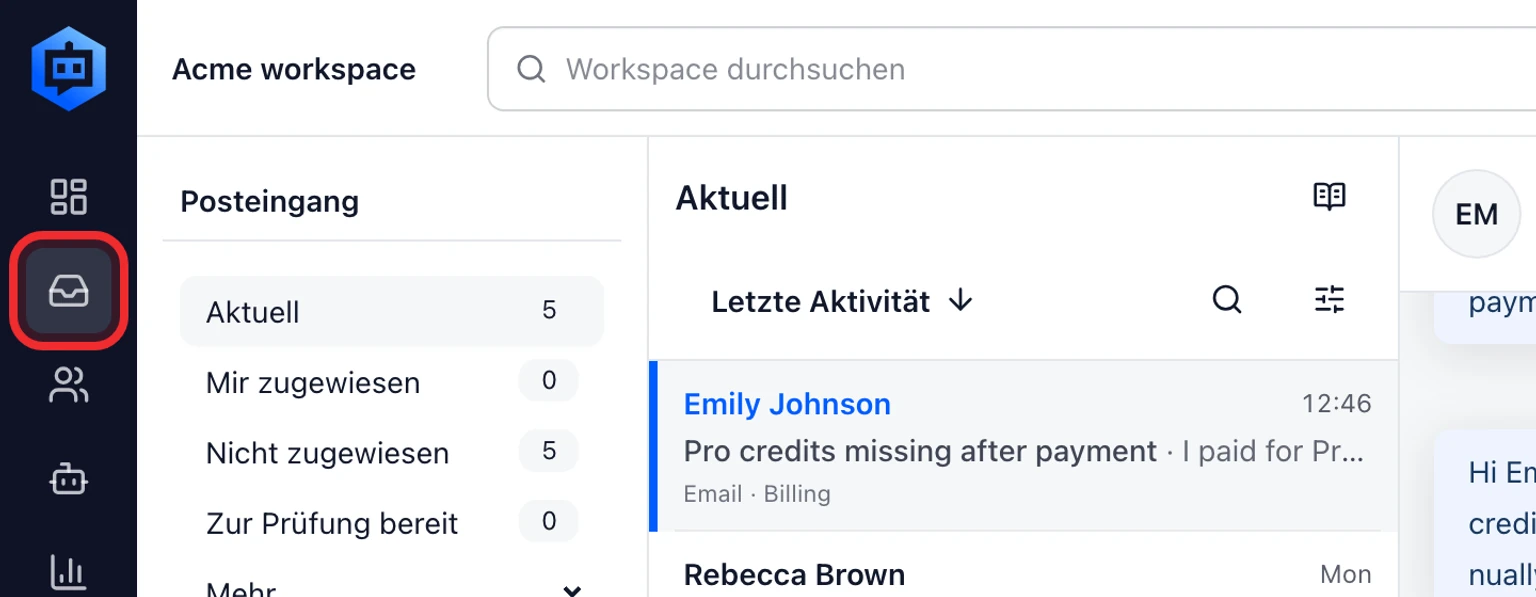Open the book icon next to Aktuell
This screenshot has width=1536, height=597.
[1329, 197]
